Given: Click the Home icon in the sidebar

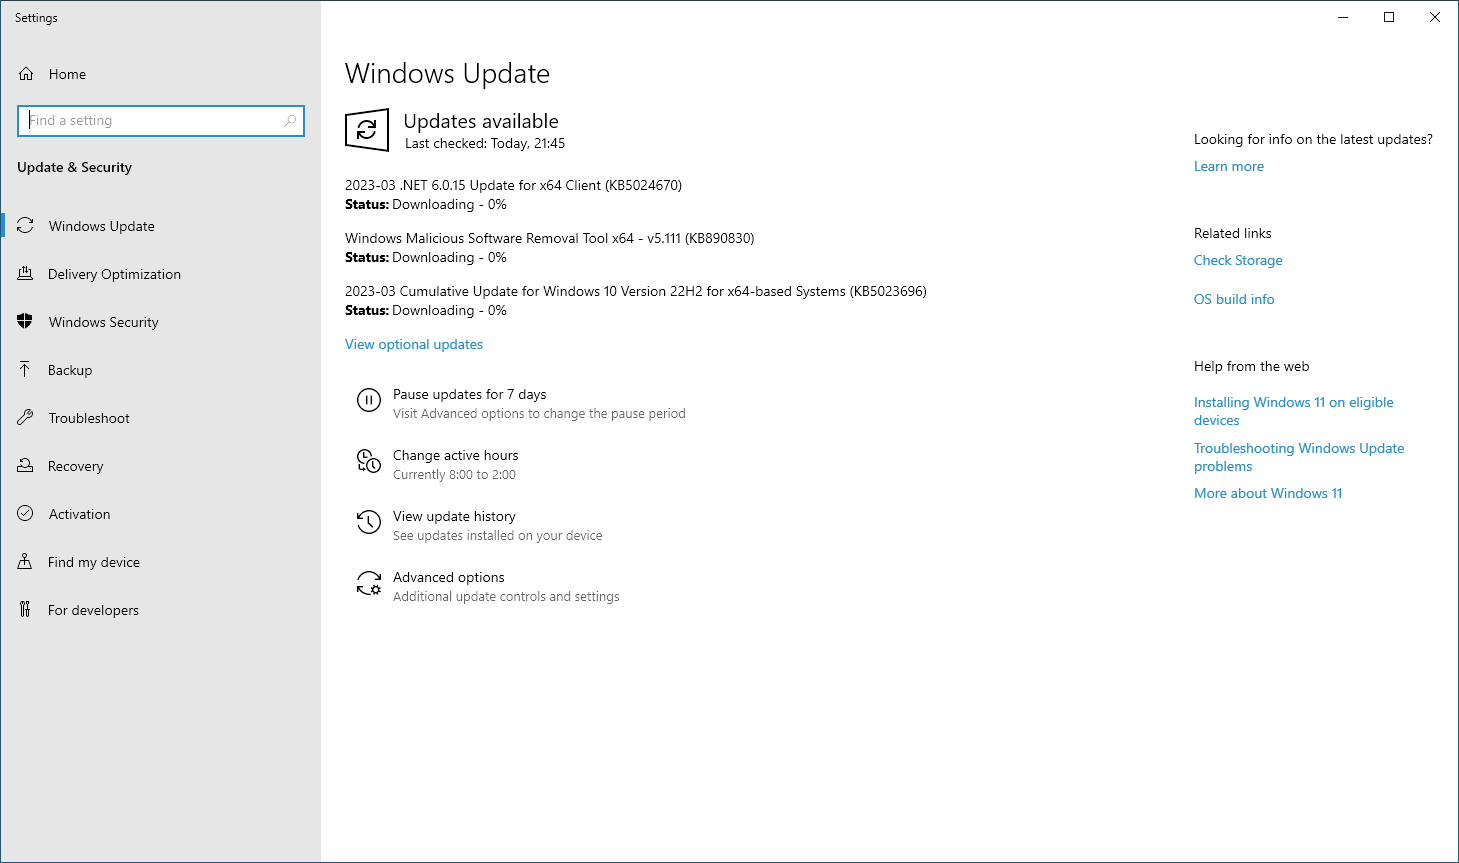Looking at the screenshot, I should pyautogui.click(x=26, y=74).
